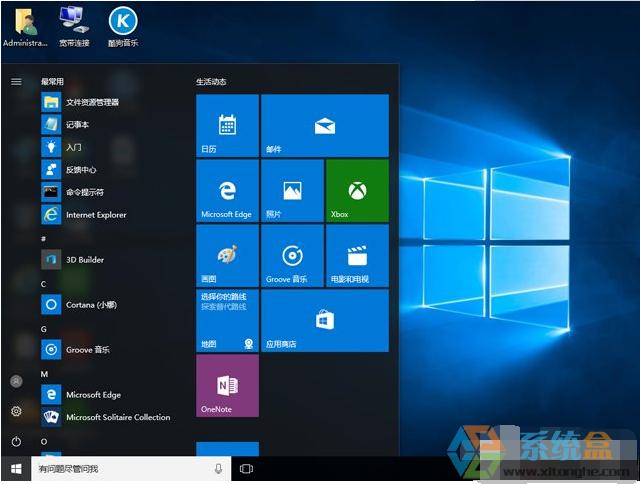
Task: Open the Paint (画图) tile
Action: 227,255
